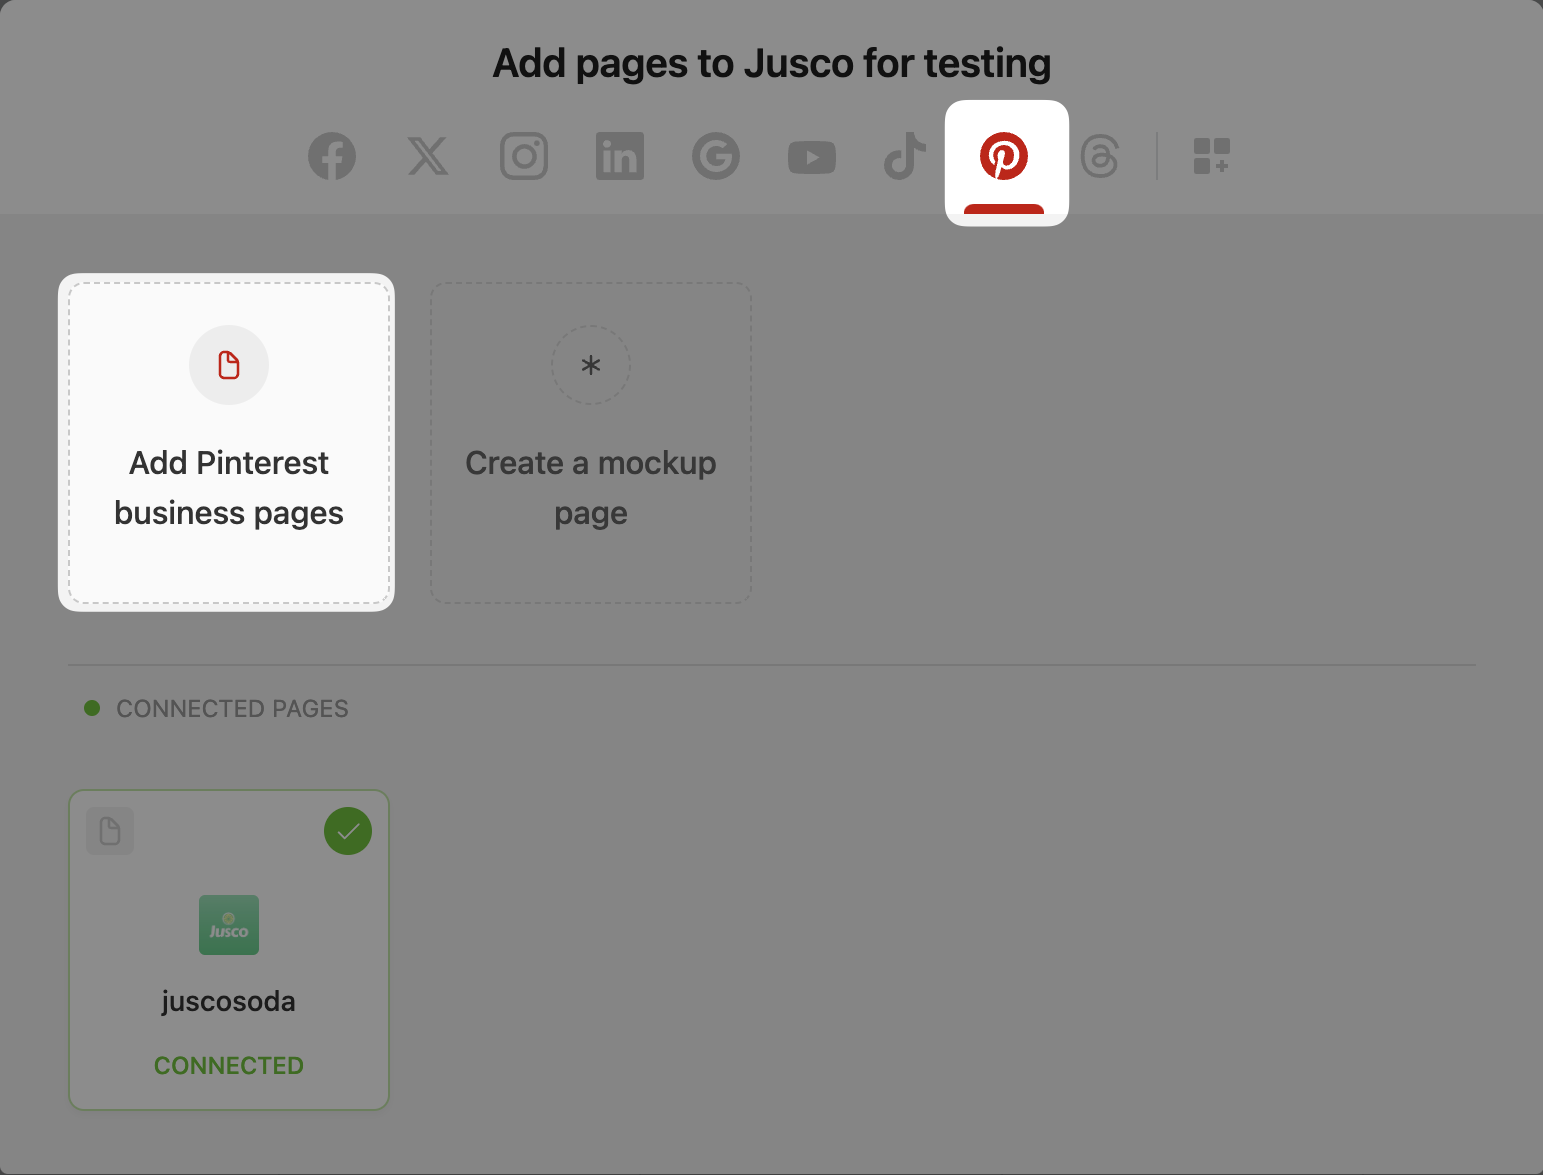Screen dimensions: 1543x1175
Task: Switch to the YouTube network tab
Action: coord(812,157)
